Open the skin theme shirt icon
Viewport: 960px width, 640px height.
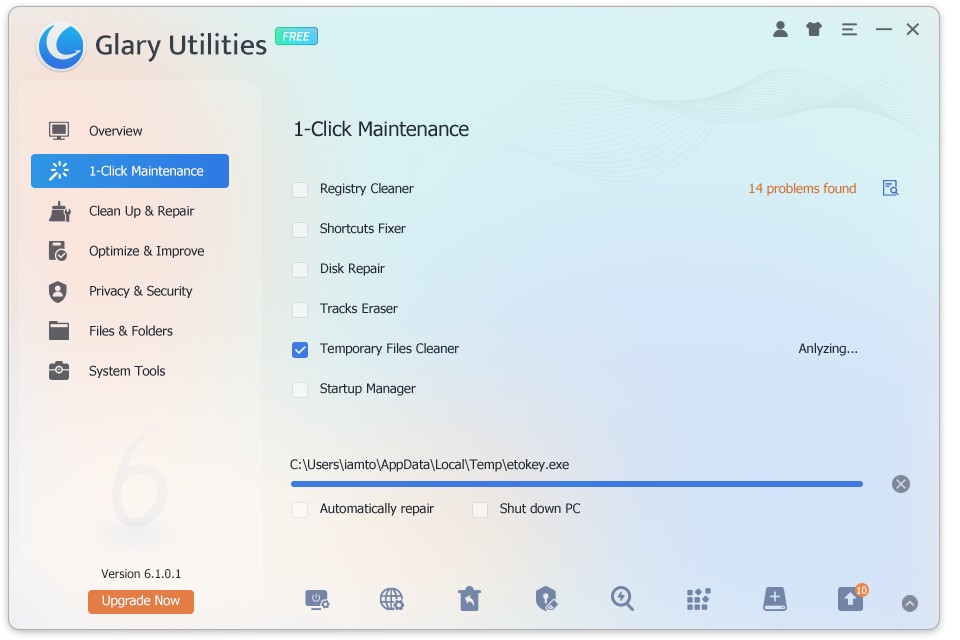tap(814, 30)
